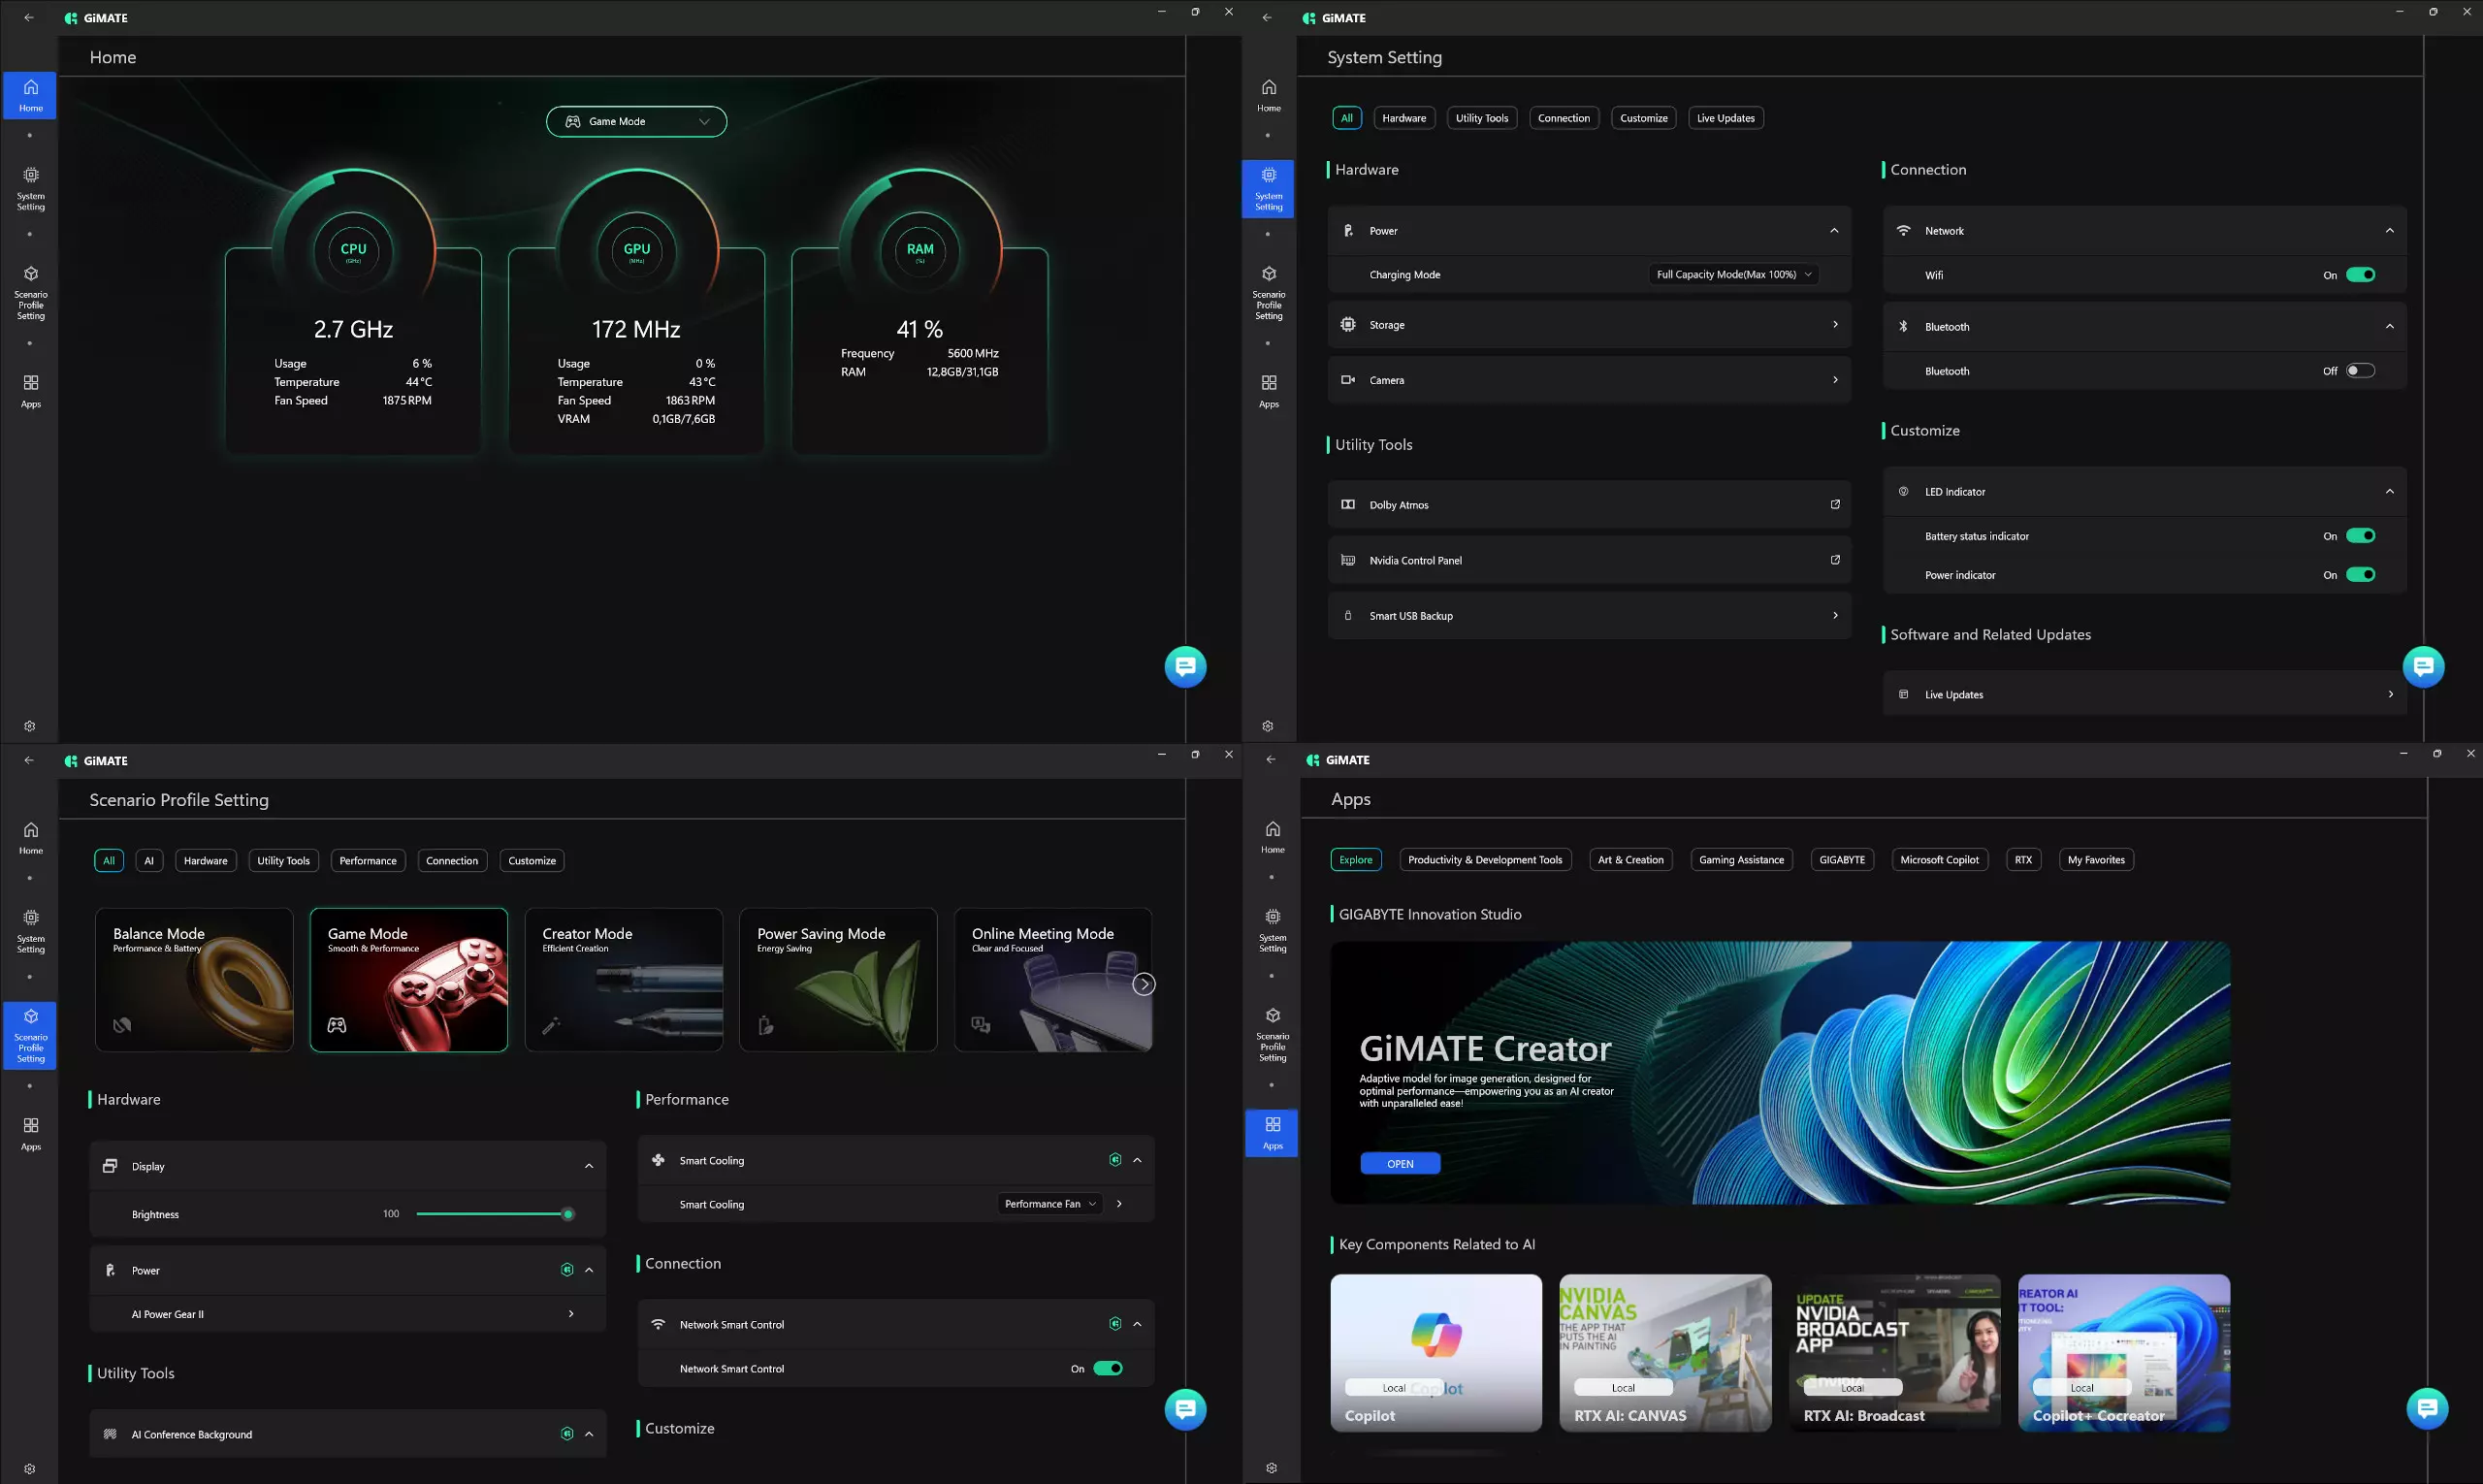Click the RAM gauge circle
Image resolution: width=2483 pixels, height=1484 pixels.
920,250
